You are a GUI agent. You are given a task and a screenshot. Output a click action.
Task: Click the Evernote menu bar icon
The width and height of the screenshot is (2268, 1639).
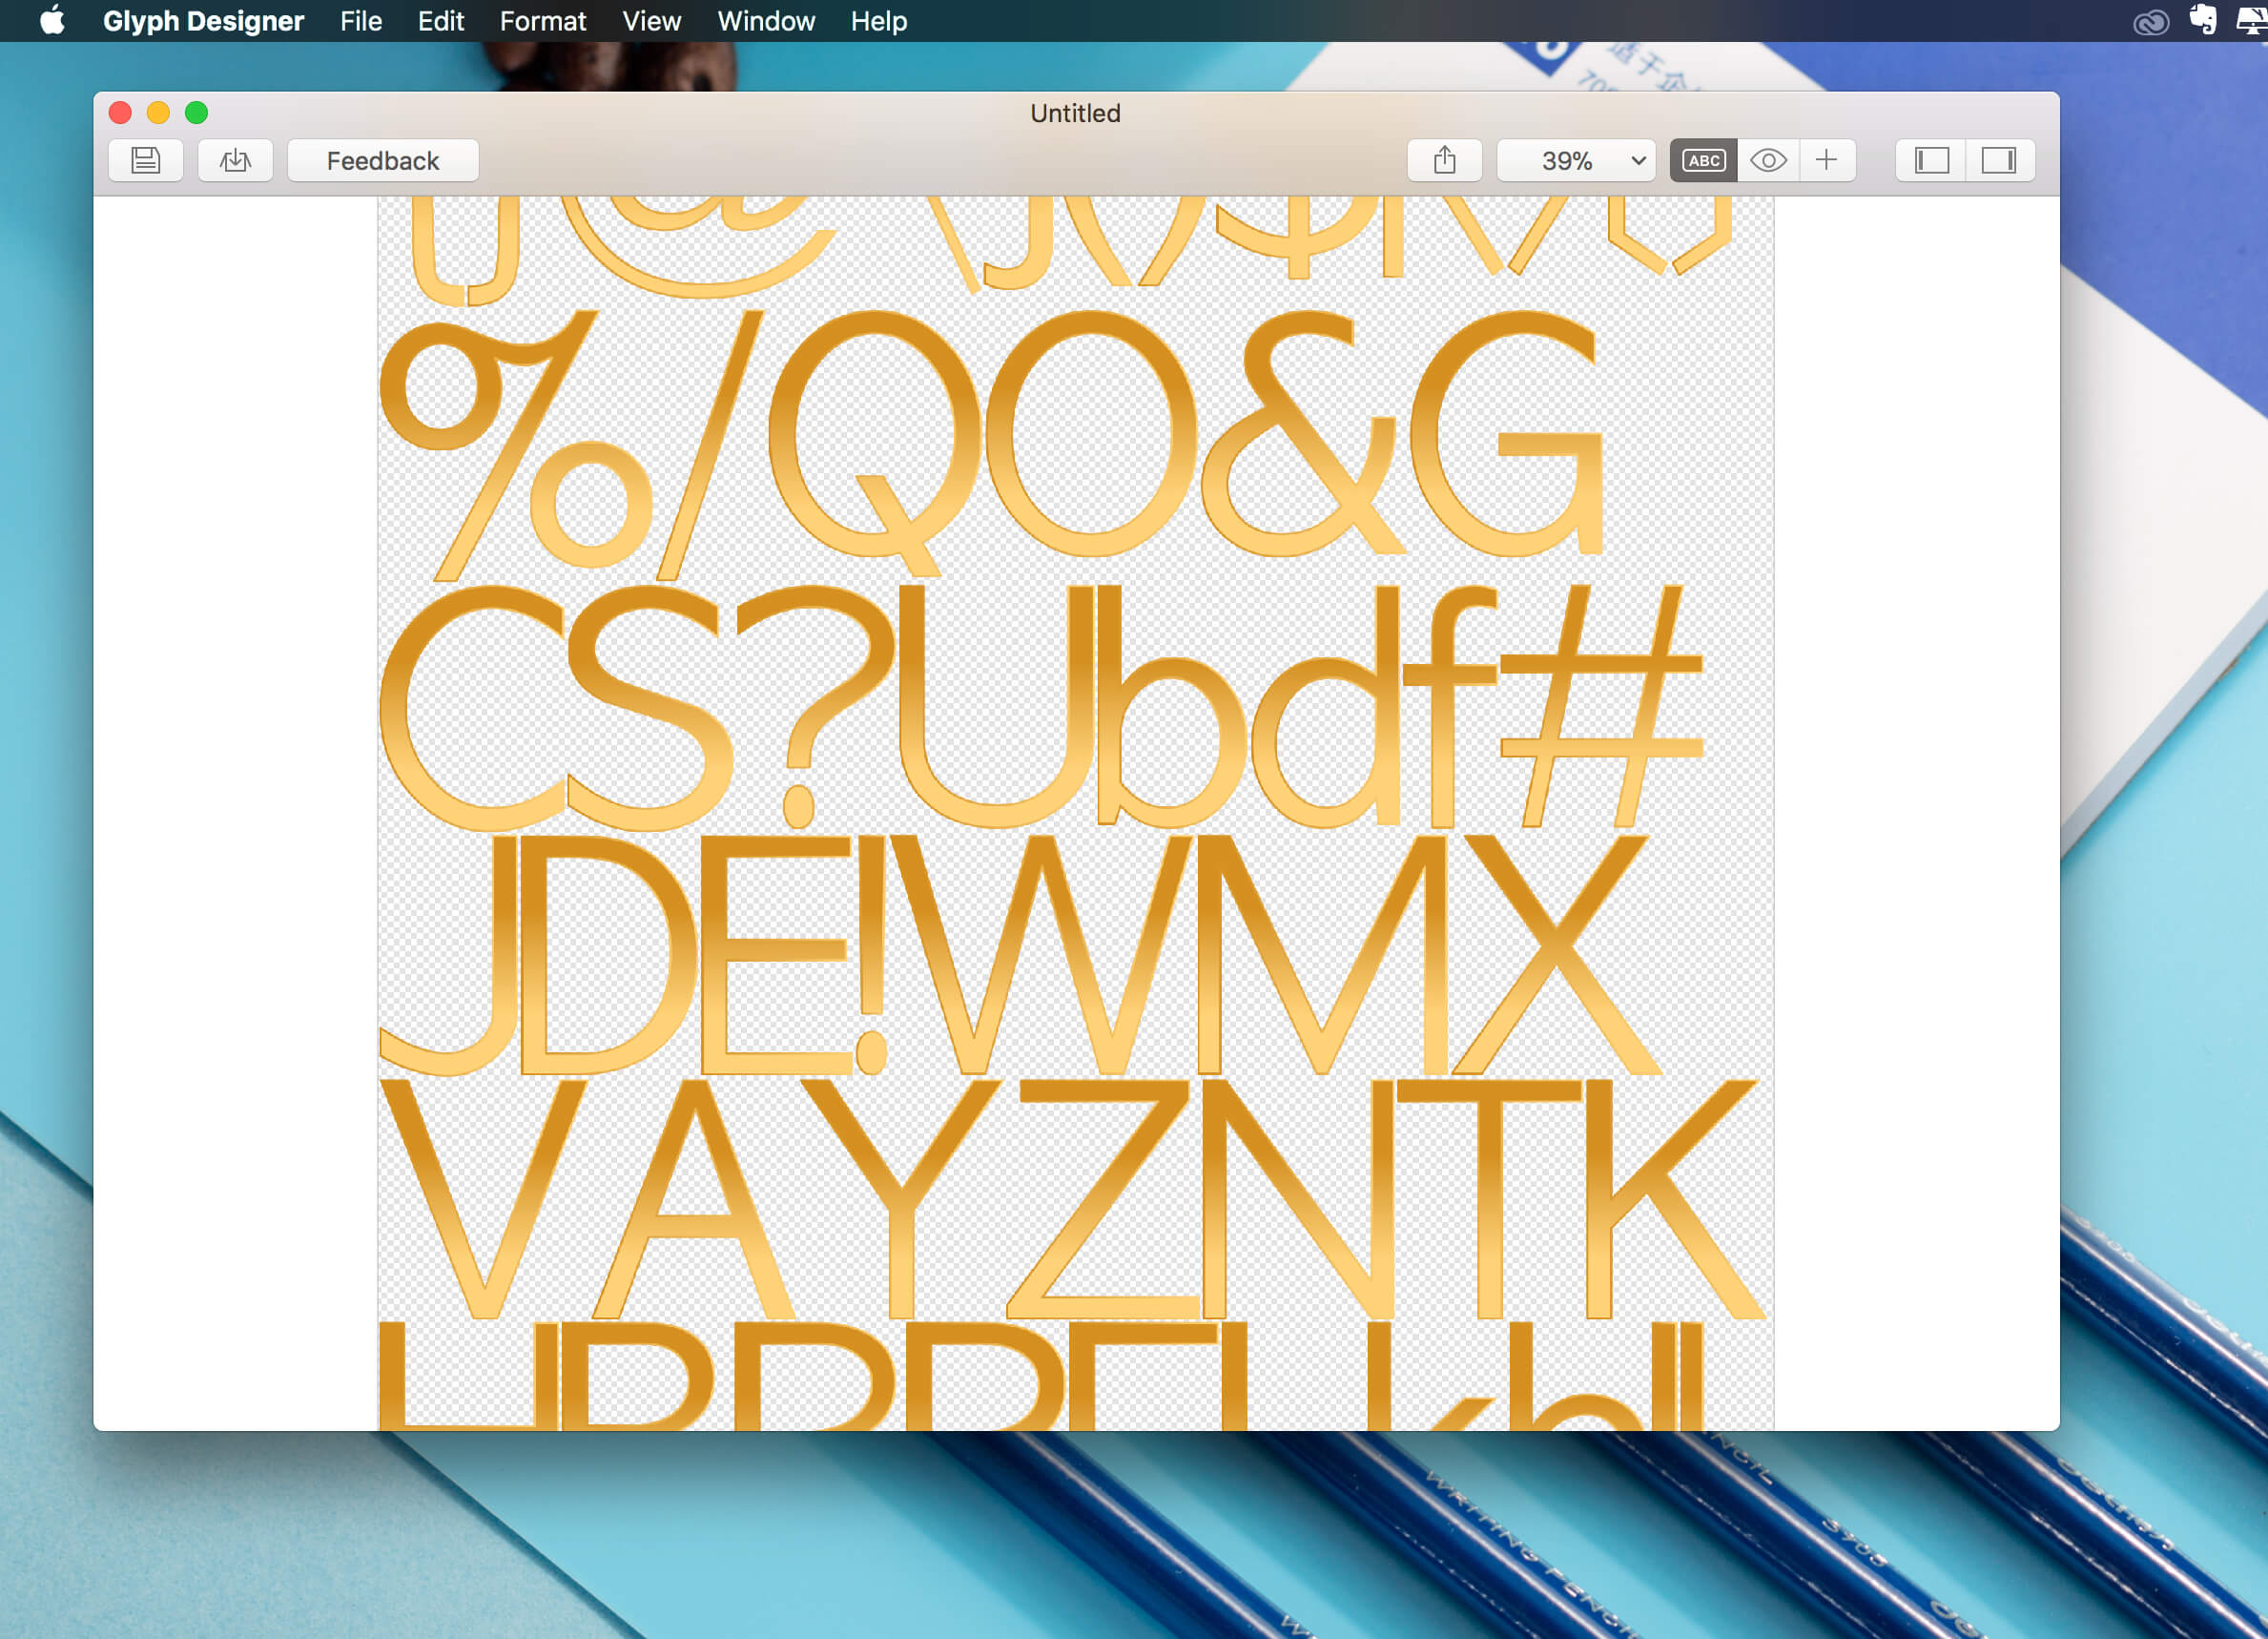pos(2203,20)
